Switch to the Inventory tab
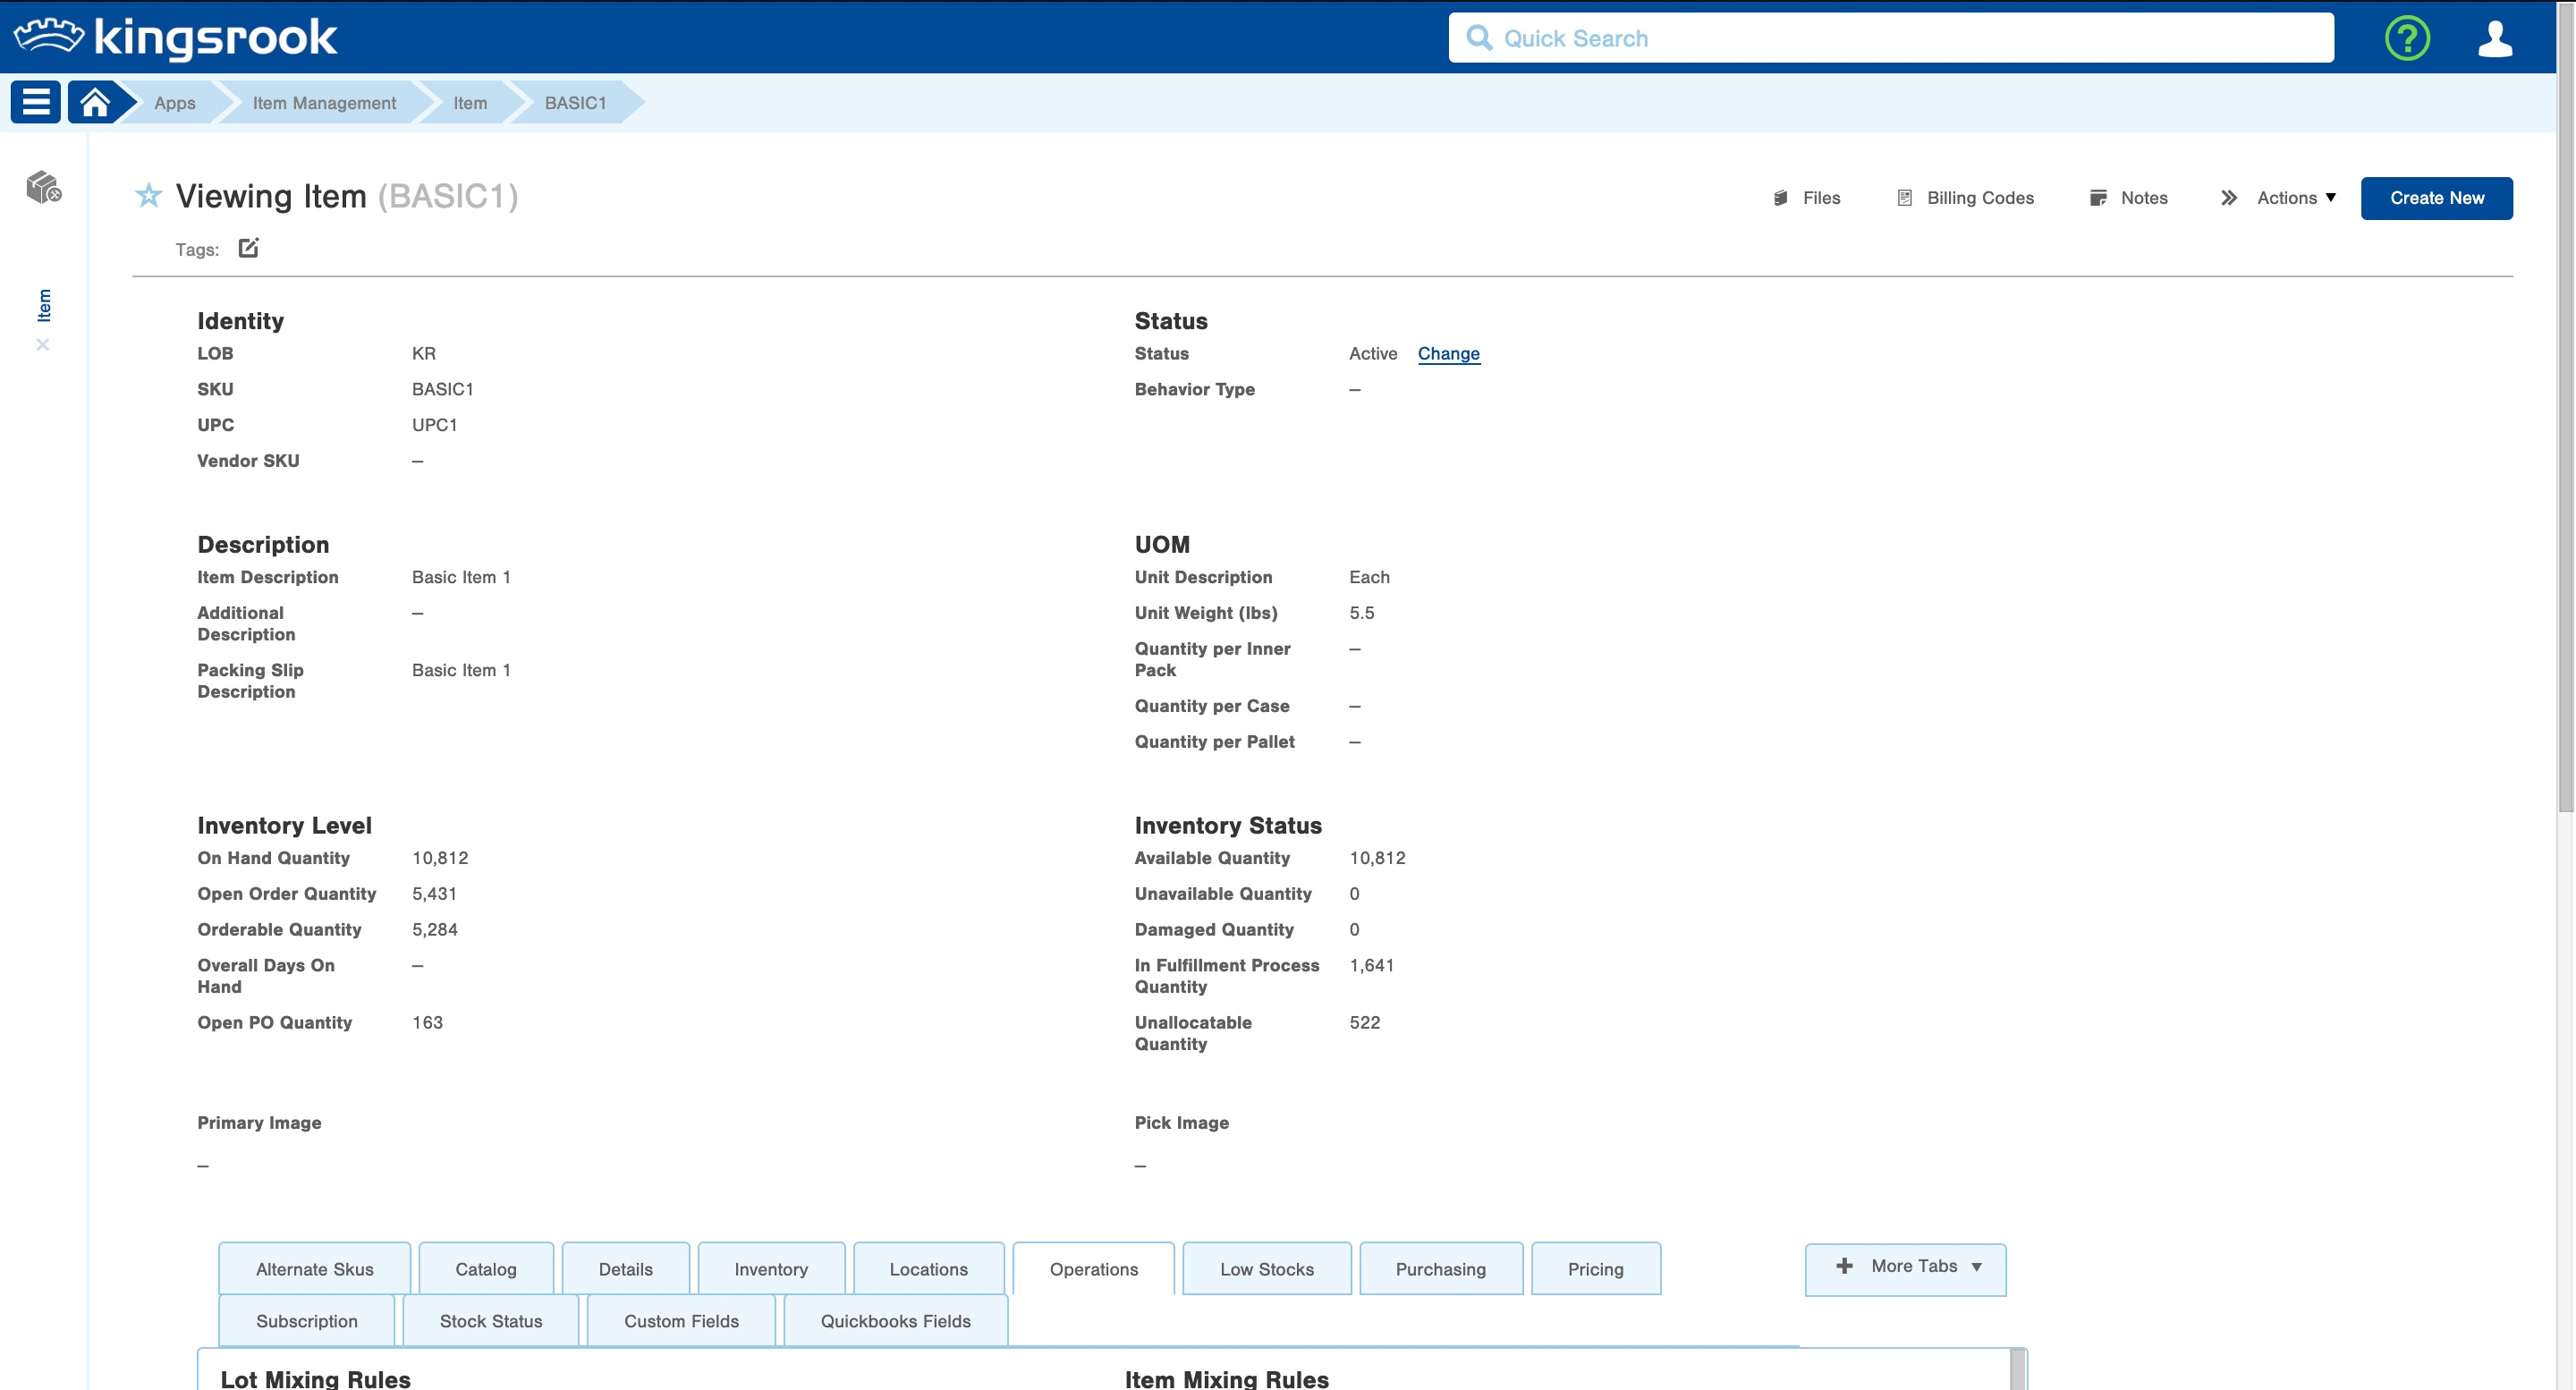This screenshot has height=1390, width=2576. (770, 1269)
